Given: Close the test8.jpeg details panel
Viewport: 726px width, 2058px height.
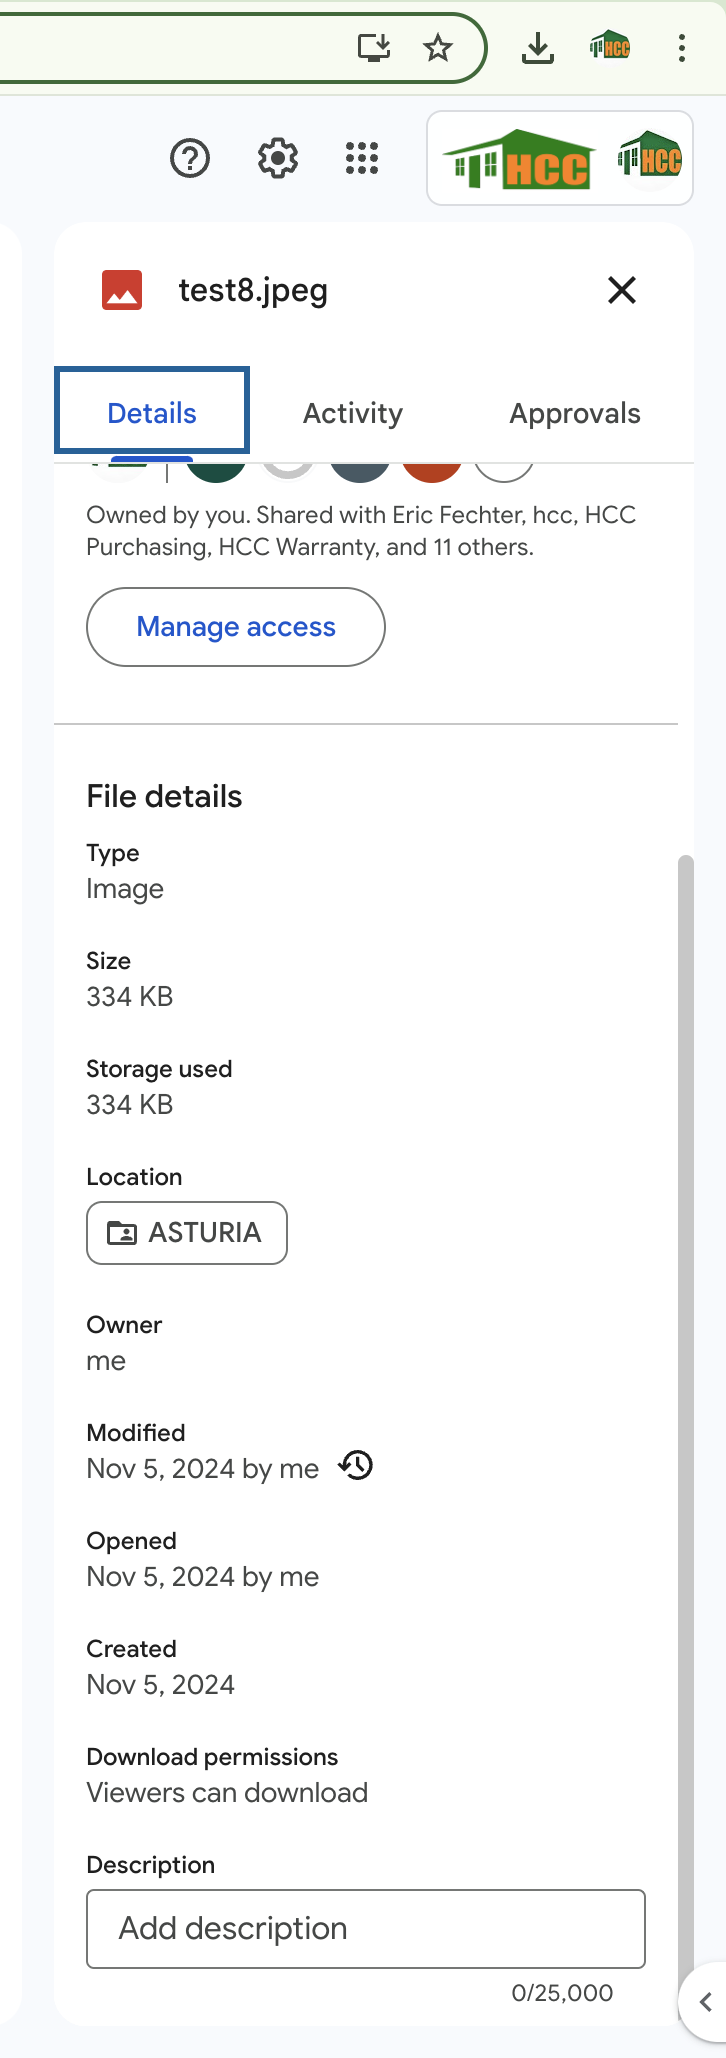Looking at the screenshot, I should coord(622,290).
